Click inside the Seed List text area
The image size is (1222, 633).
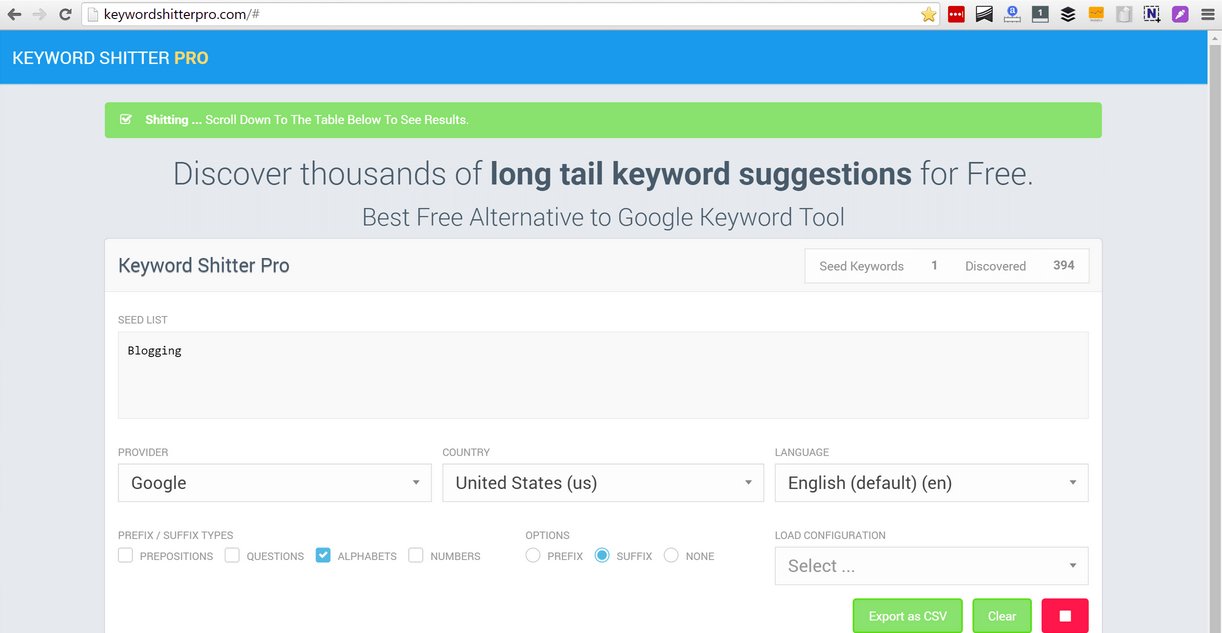click(603, 375)
